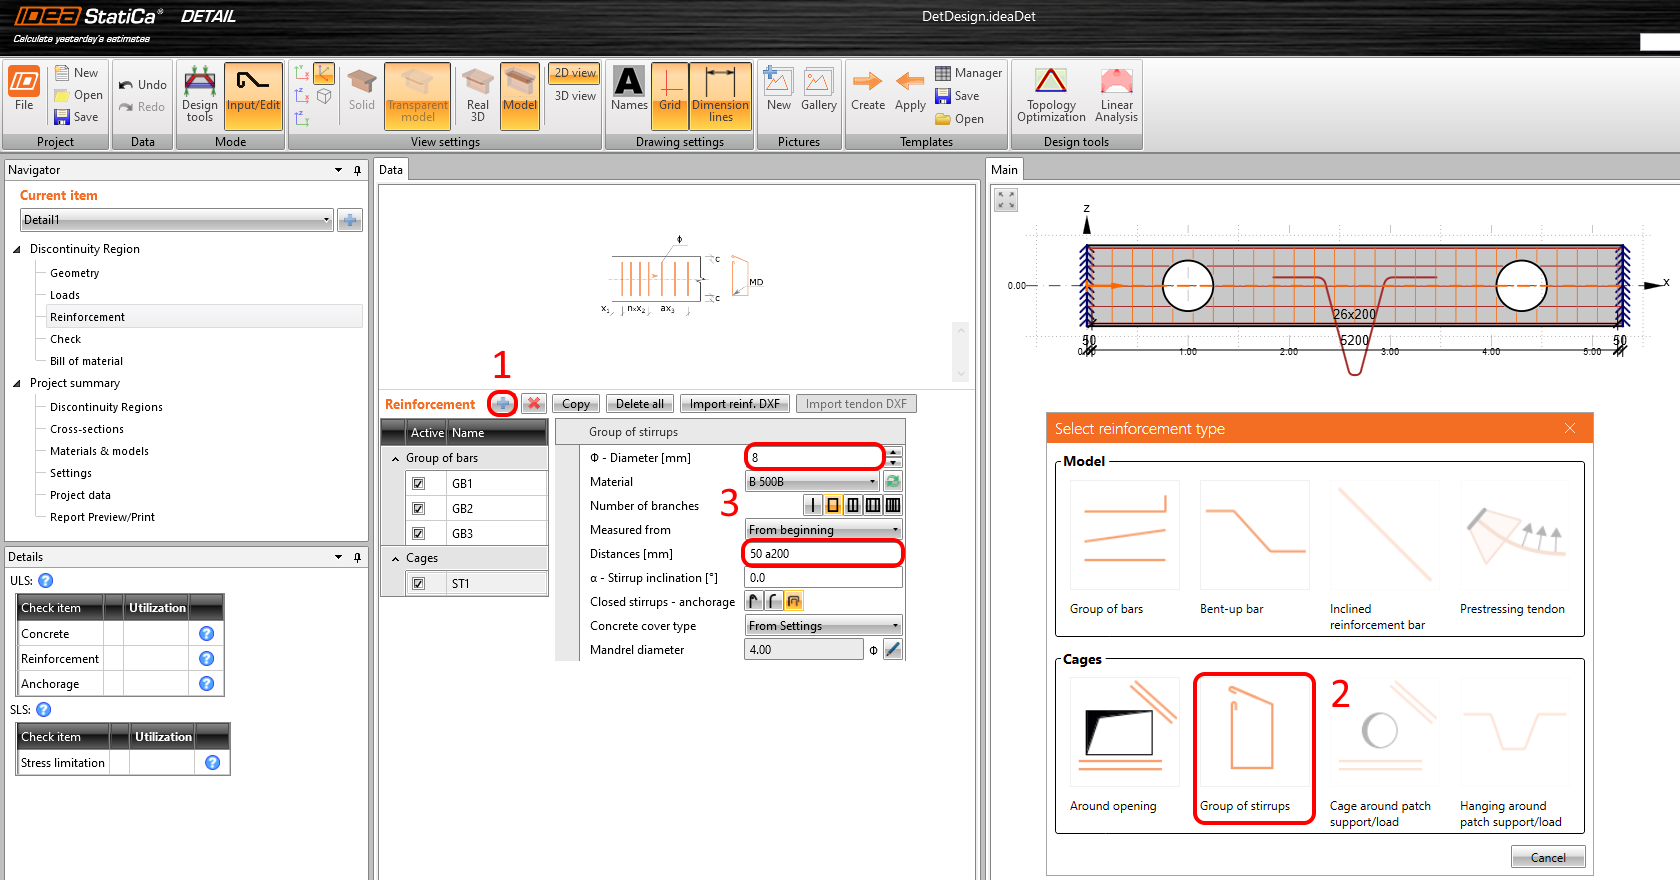This screenshot has height=880, width=1680.
Task: Collapse the Group of bars section
Action: click(396, 459)
